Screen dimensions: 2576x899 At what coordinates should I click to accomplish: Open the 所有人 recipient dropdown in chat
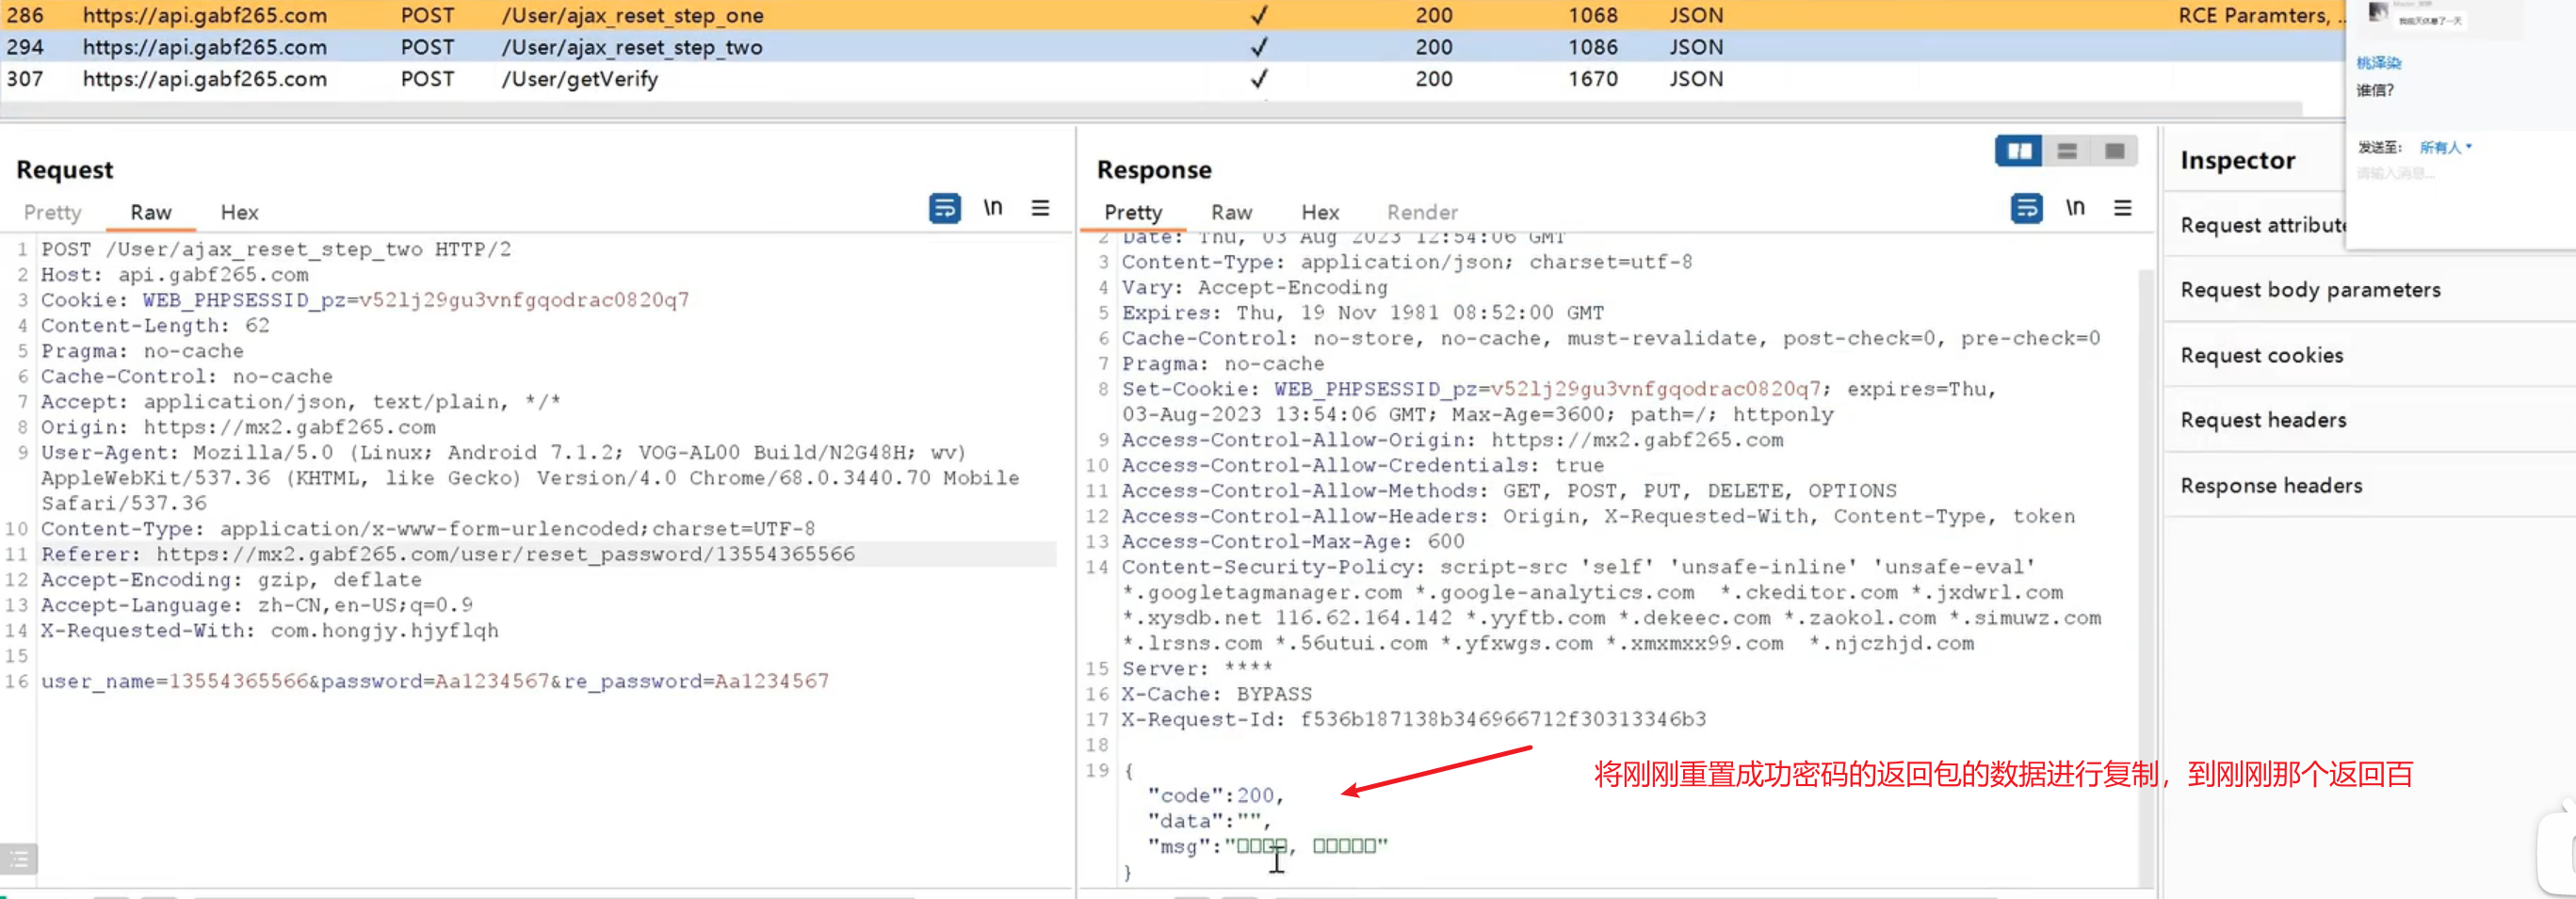click(2445, 148)
